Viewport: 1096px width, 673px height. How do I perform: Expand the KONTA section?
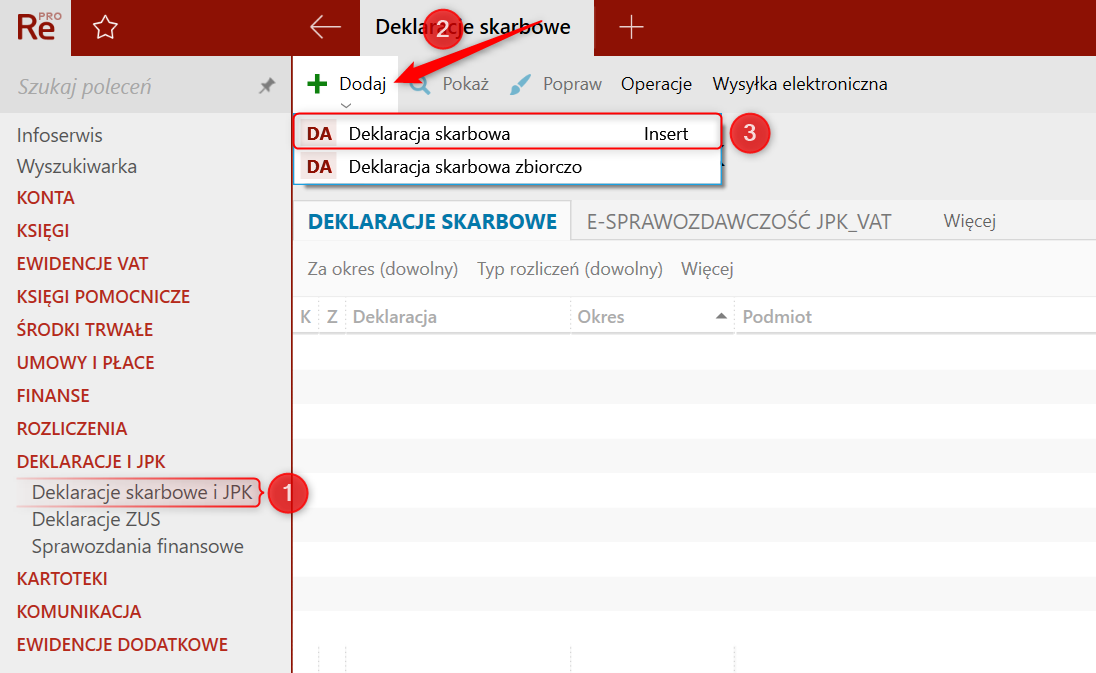(45, 198)
